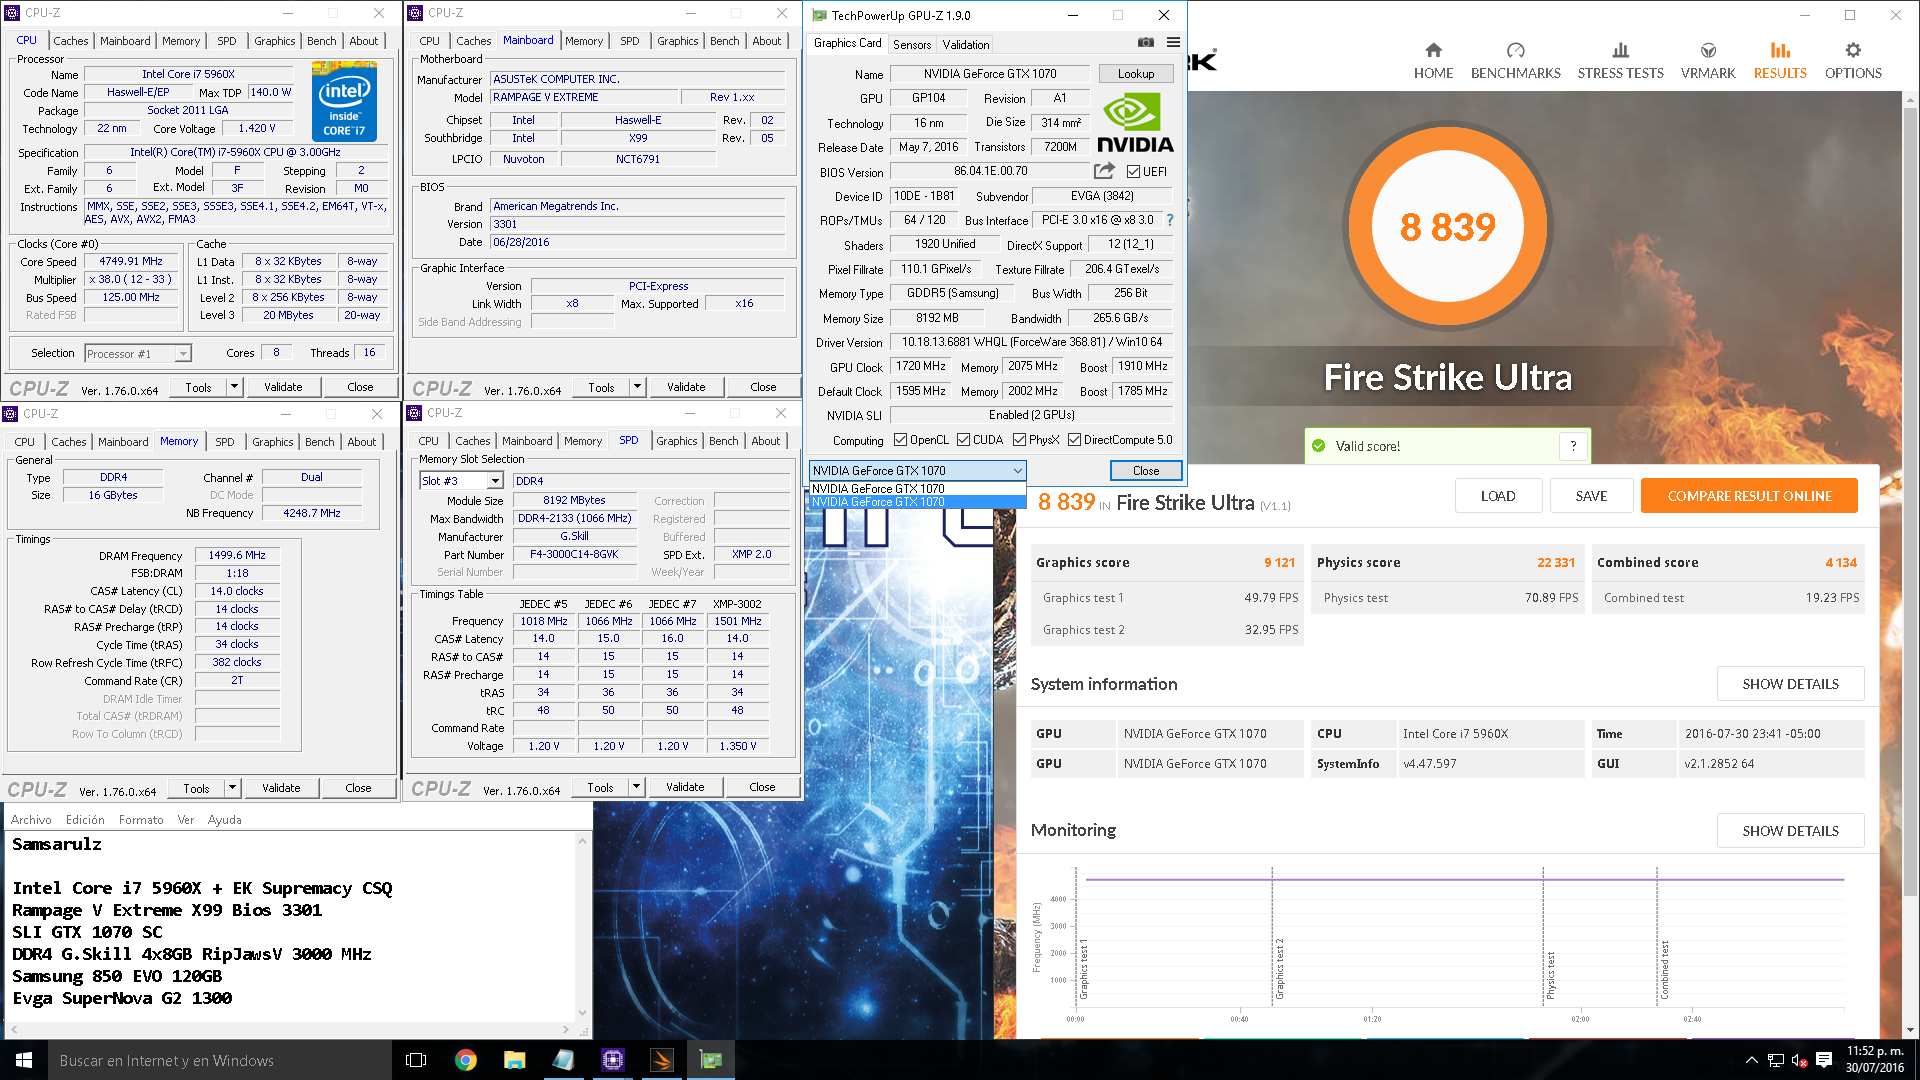Click LOAD button in 3DMark
This screenshot has width=1920, height=1080.
(x=1498, y=496)
